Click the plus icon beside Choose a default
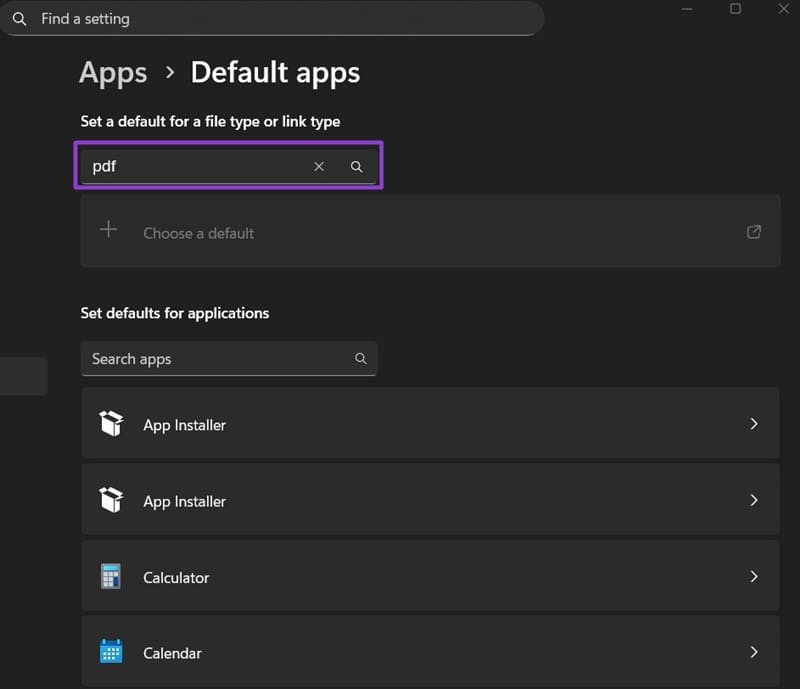 pos(109,230)
